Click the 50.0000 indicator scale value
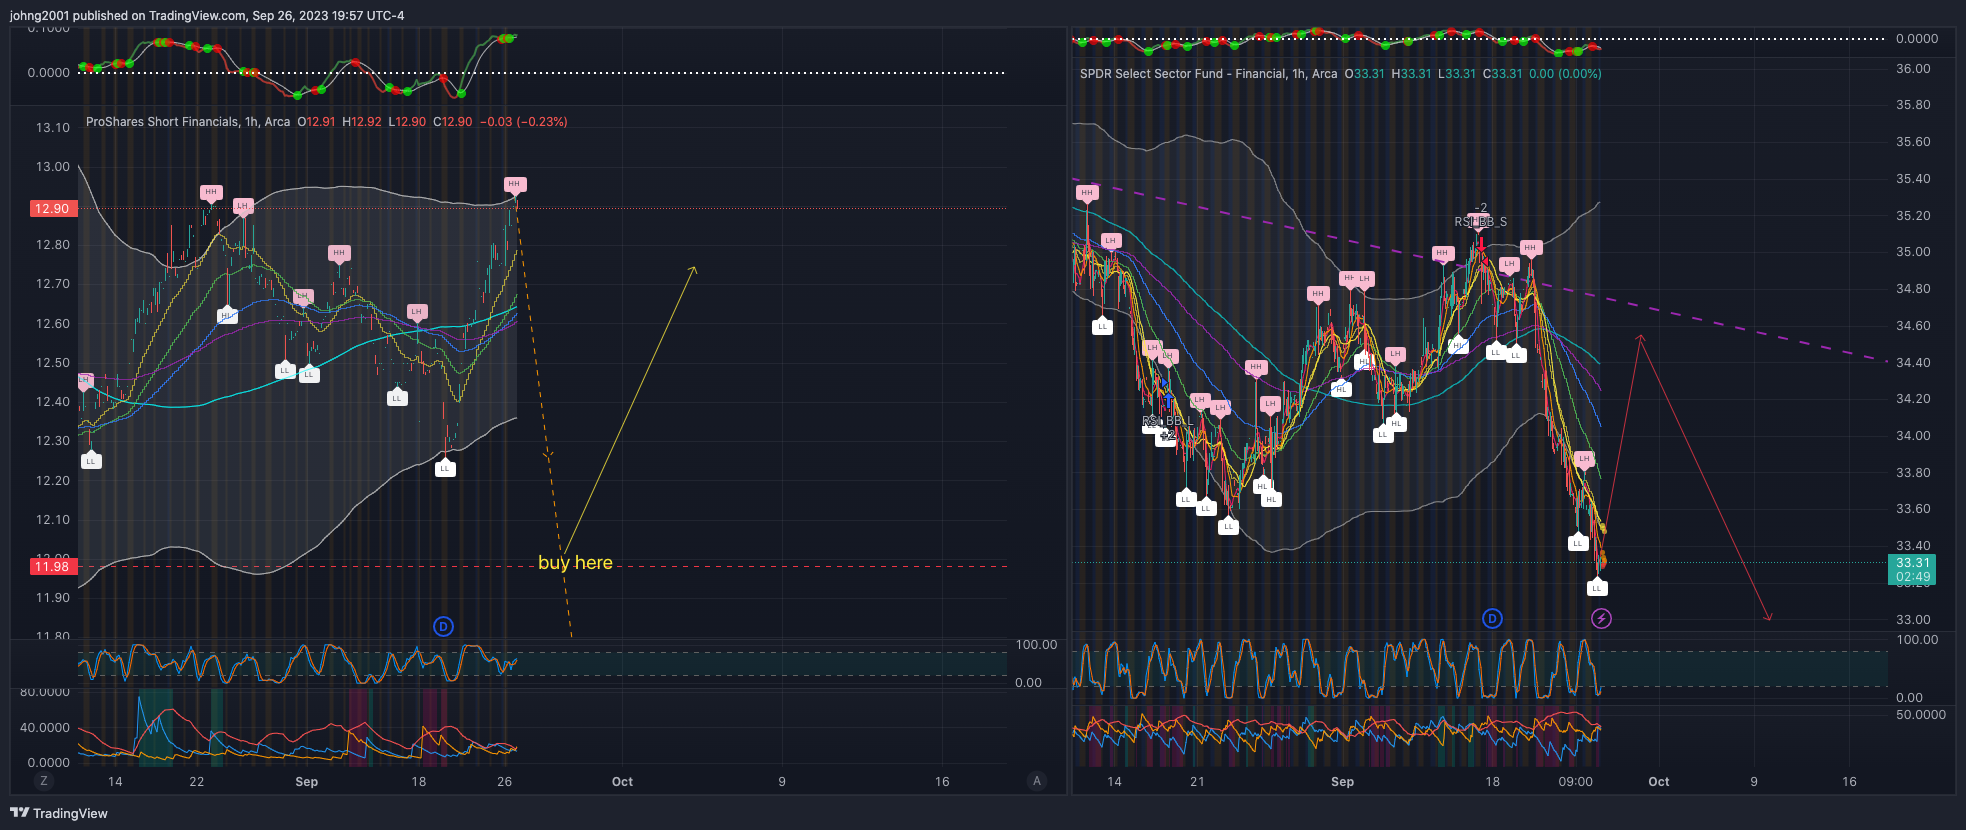Viewport: 1966px width, 830px height. pos(1921,715)
